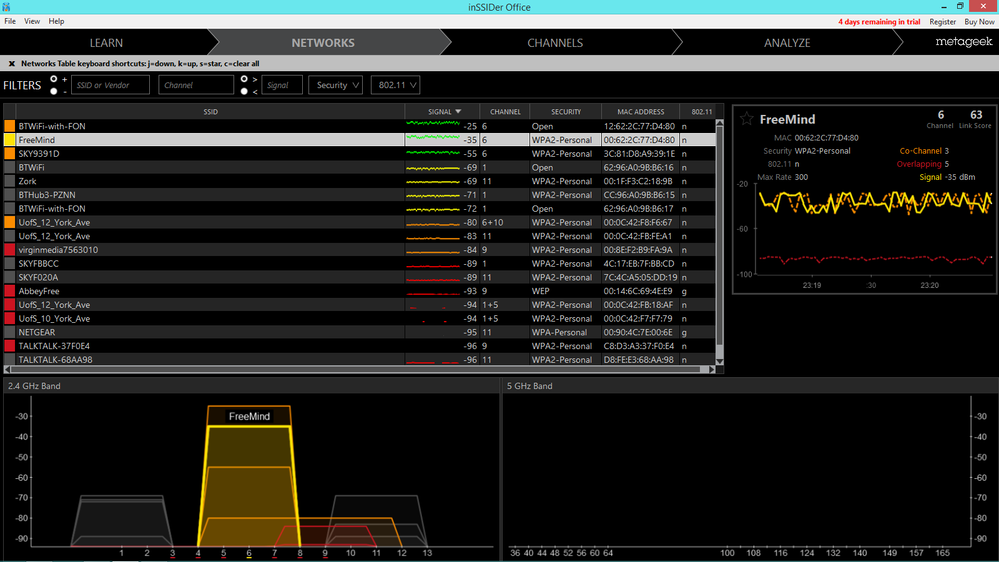Switch to the ANALYZE tab
This screenshot has height=562, width=999.
tap(787, 43)
